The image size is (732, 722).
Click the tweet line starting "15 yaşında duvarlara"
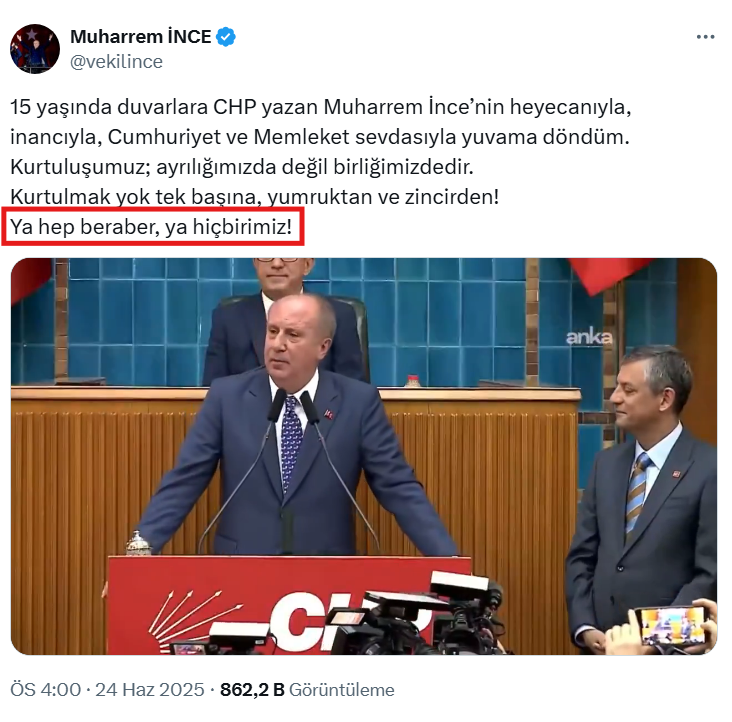coord(321,107)
